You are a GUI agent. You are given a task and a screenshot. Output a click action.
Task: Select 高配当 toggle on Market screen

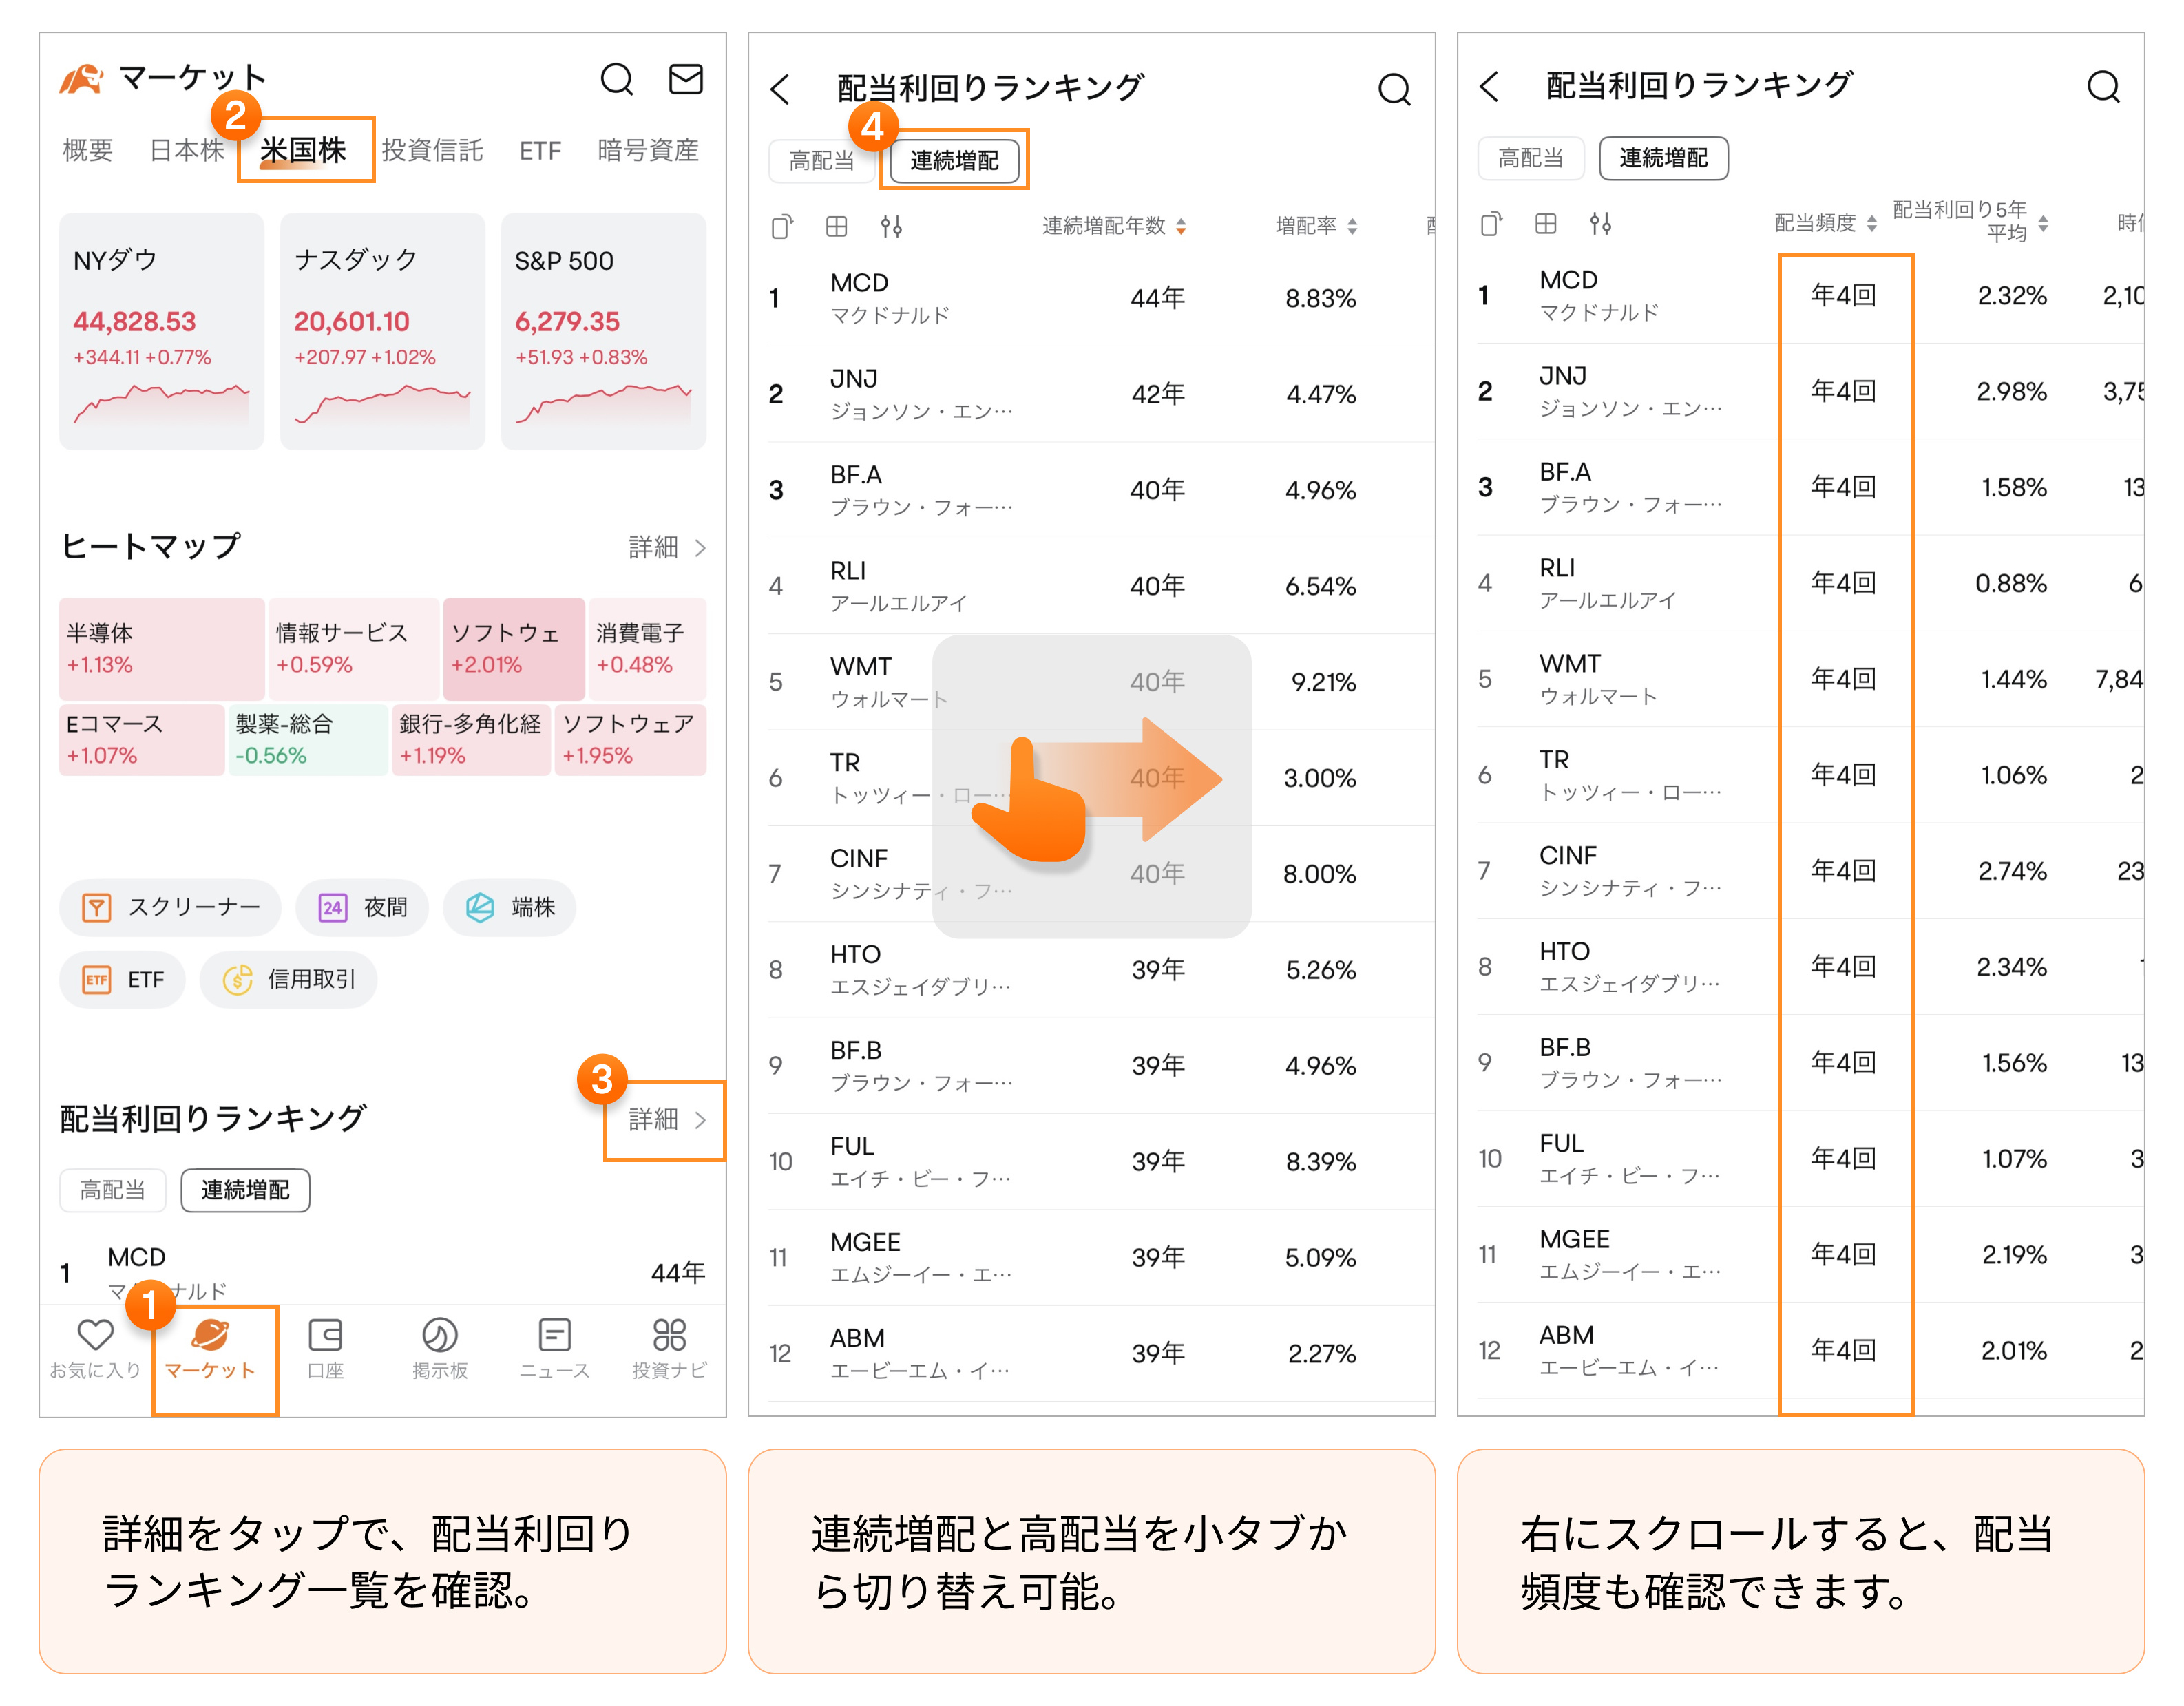coord(113,1190)
